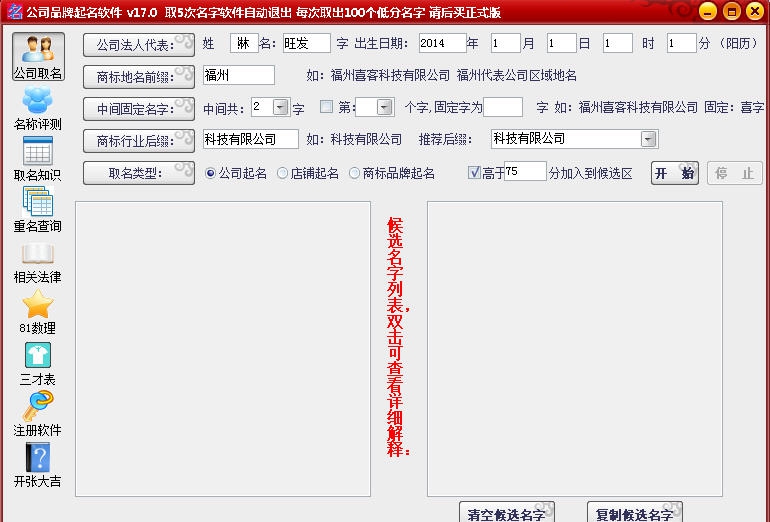The width and height of the screenshot is (770, 522).
Task: Click the 中间固定名字 button
Action: [x=139, y=109]
